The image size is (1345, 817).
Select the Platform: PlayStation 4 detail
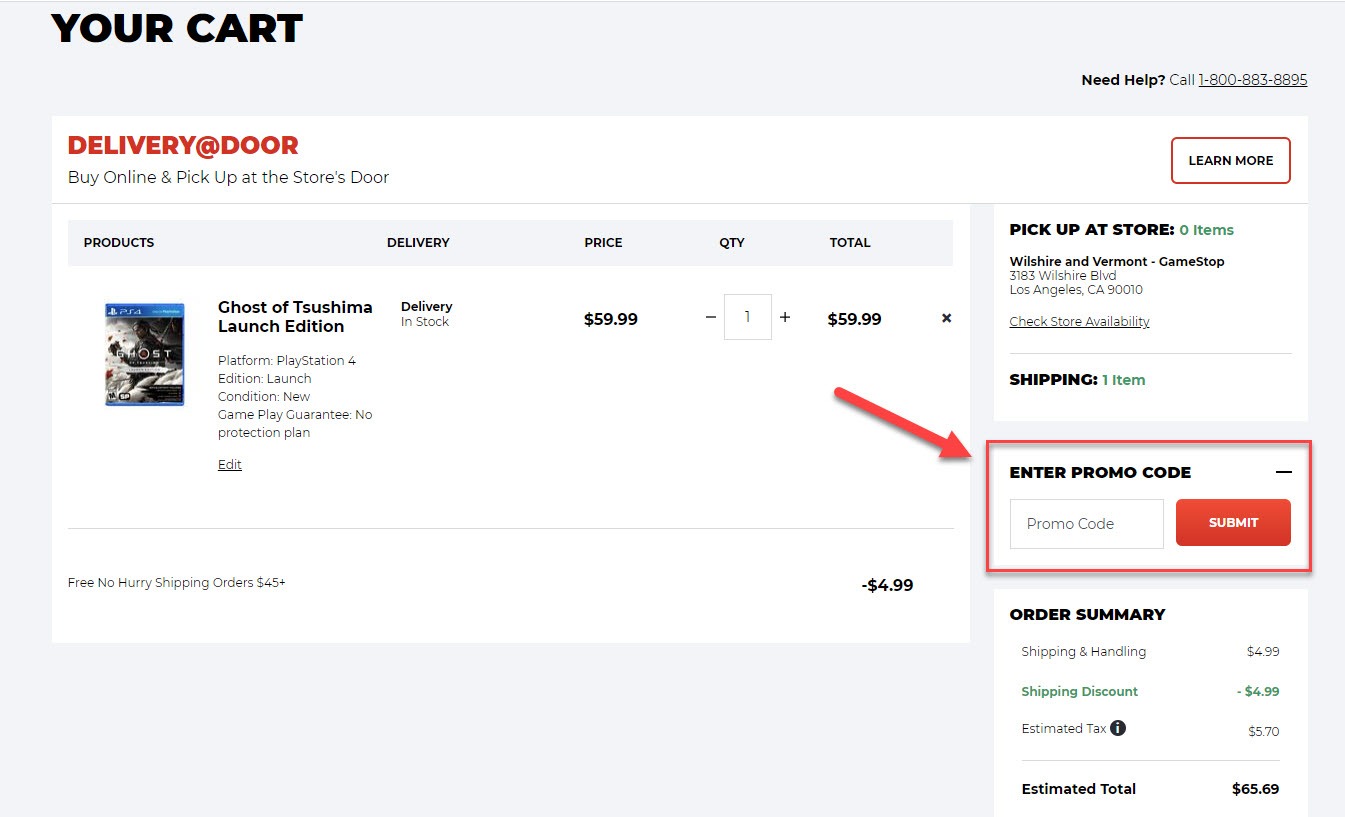pyautogui.click(x=287, y=361)
